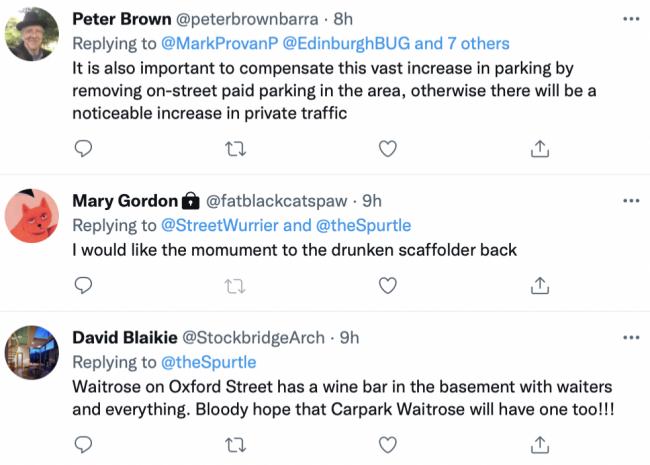The height and width of the screenshot is (465, 650).
Task: Open more options on David Blaikie's tweet
Action: 631,338
